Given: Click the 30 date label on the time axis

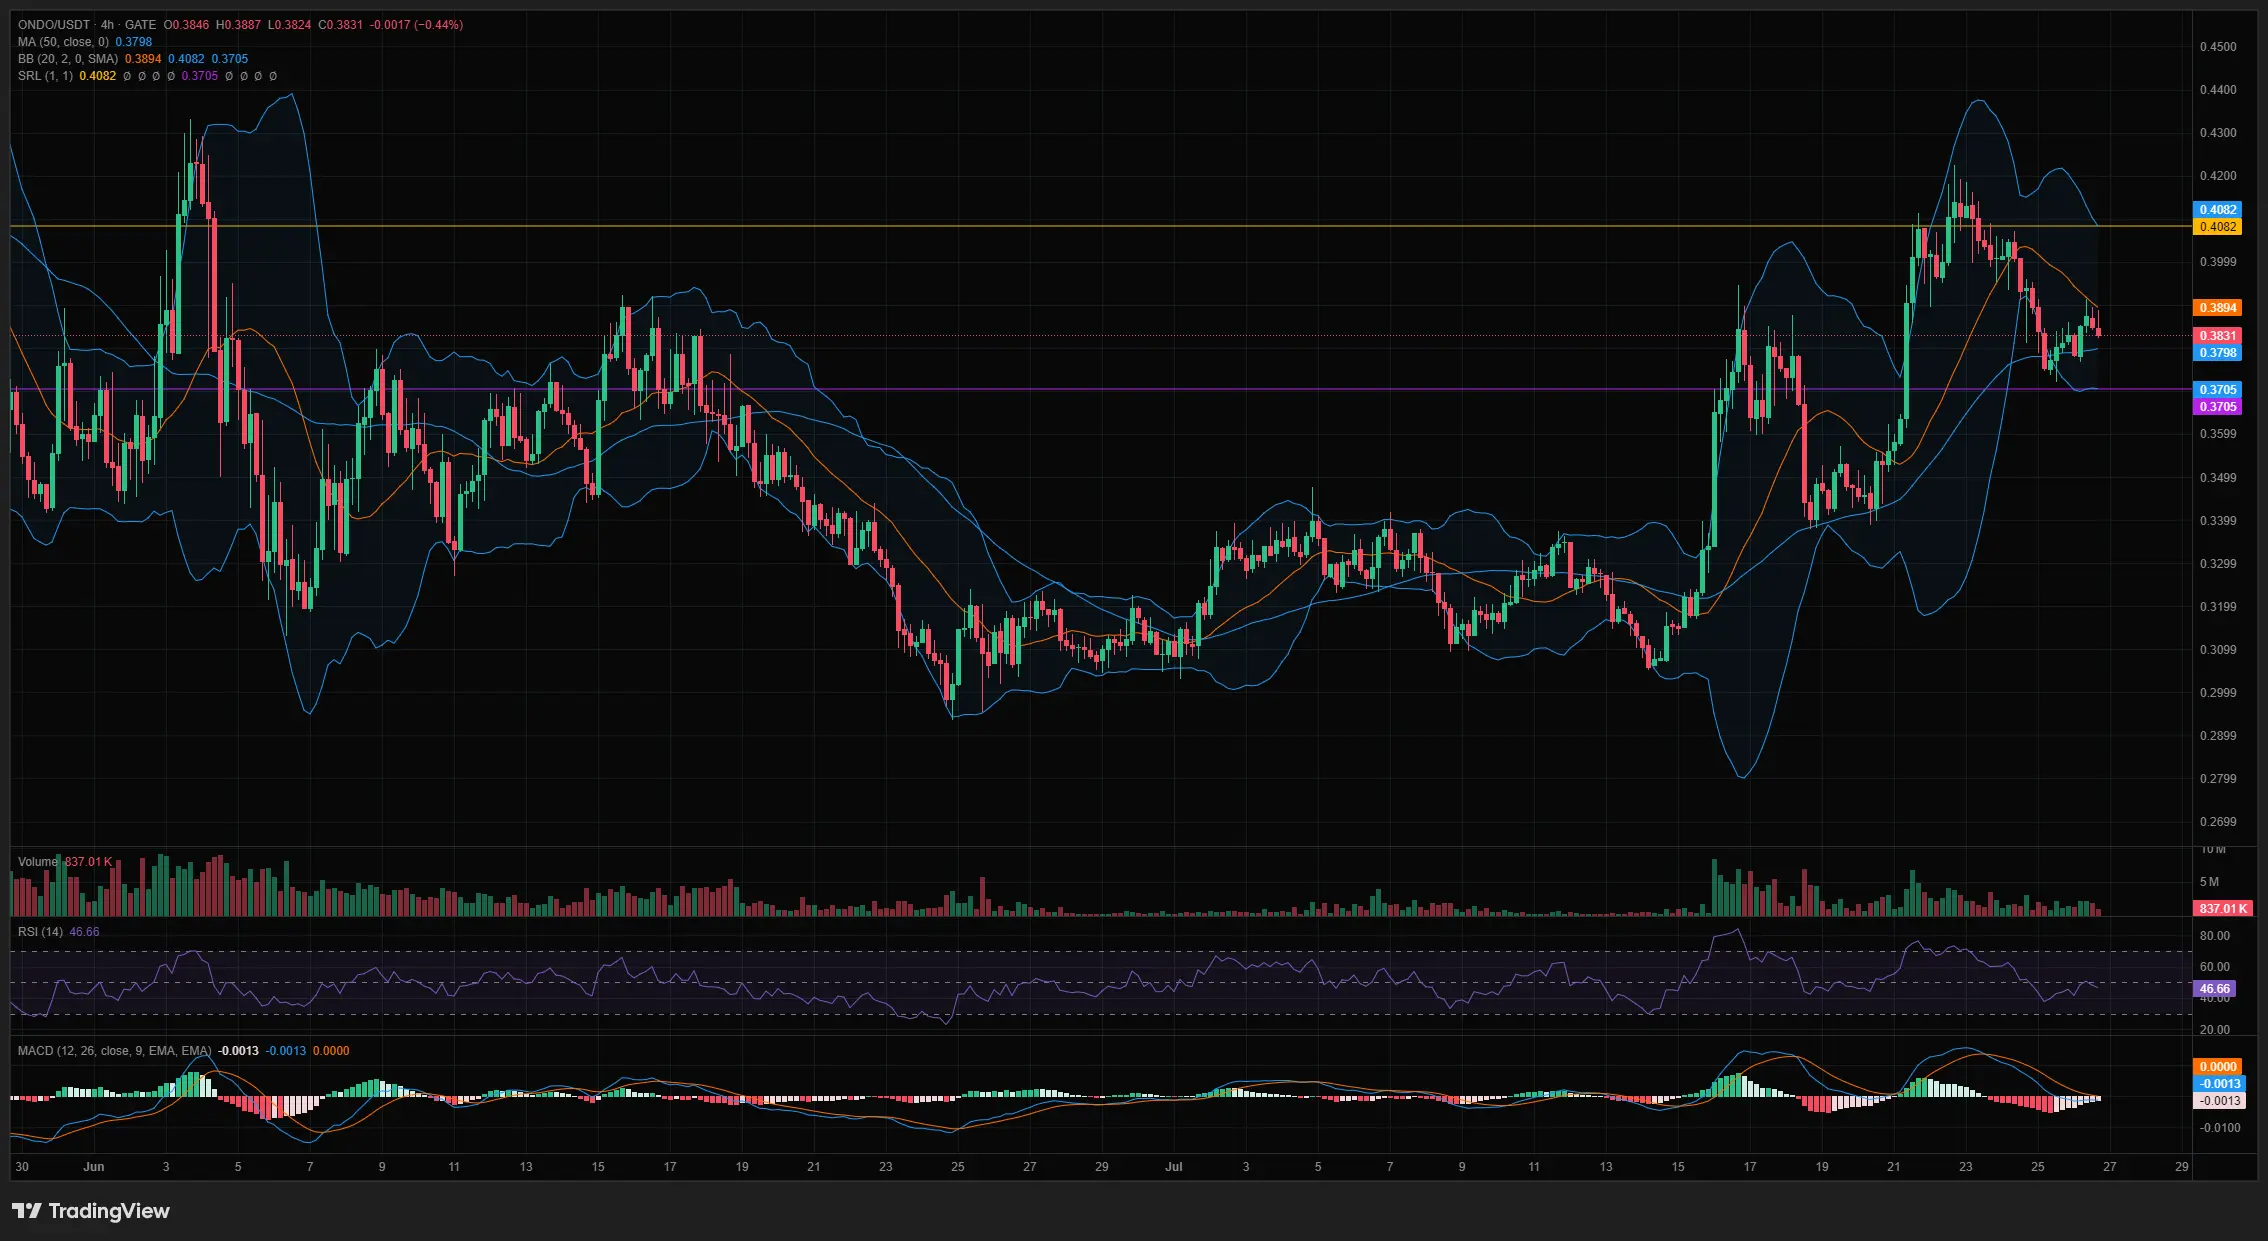Looking at the screenshot, I should pyautogui.click(x=22, y=1167).
